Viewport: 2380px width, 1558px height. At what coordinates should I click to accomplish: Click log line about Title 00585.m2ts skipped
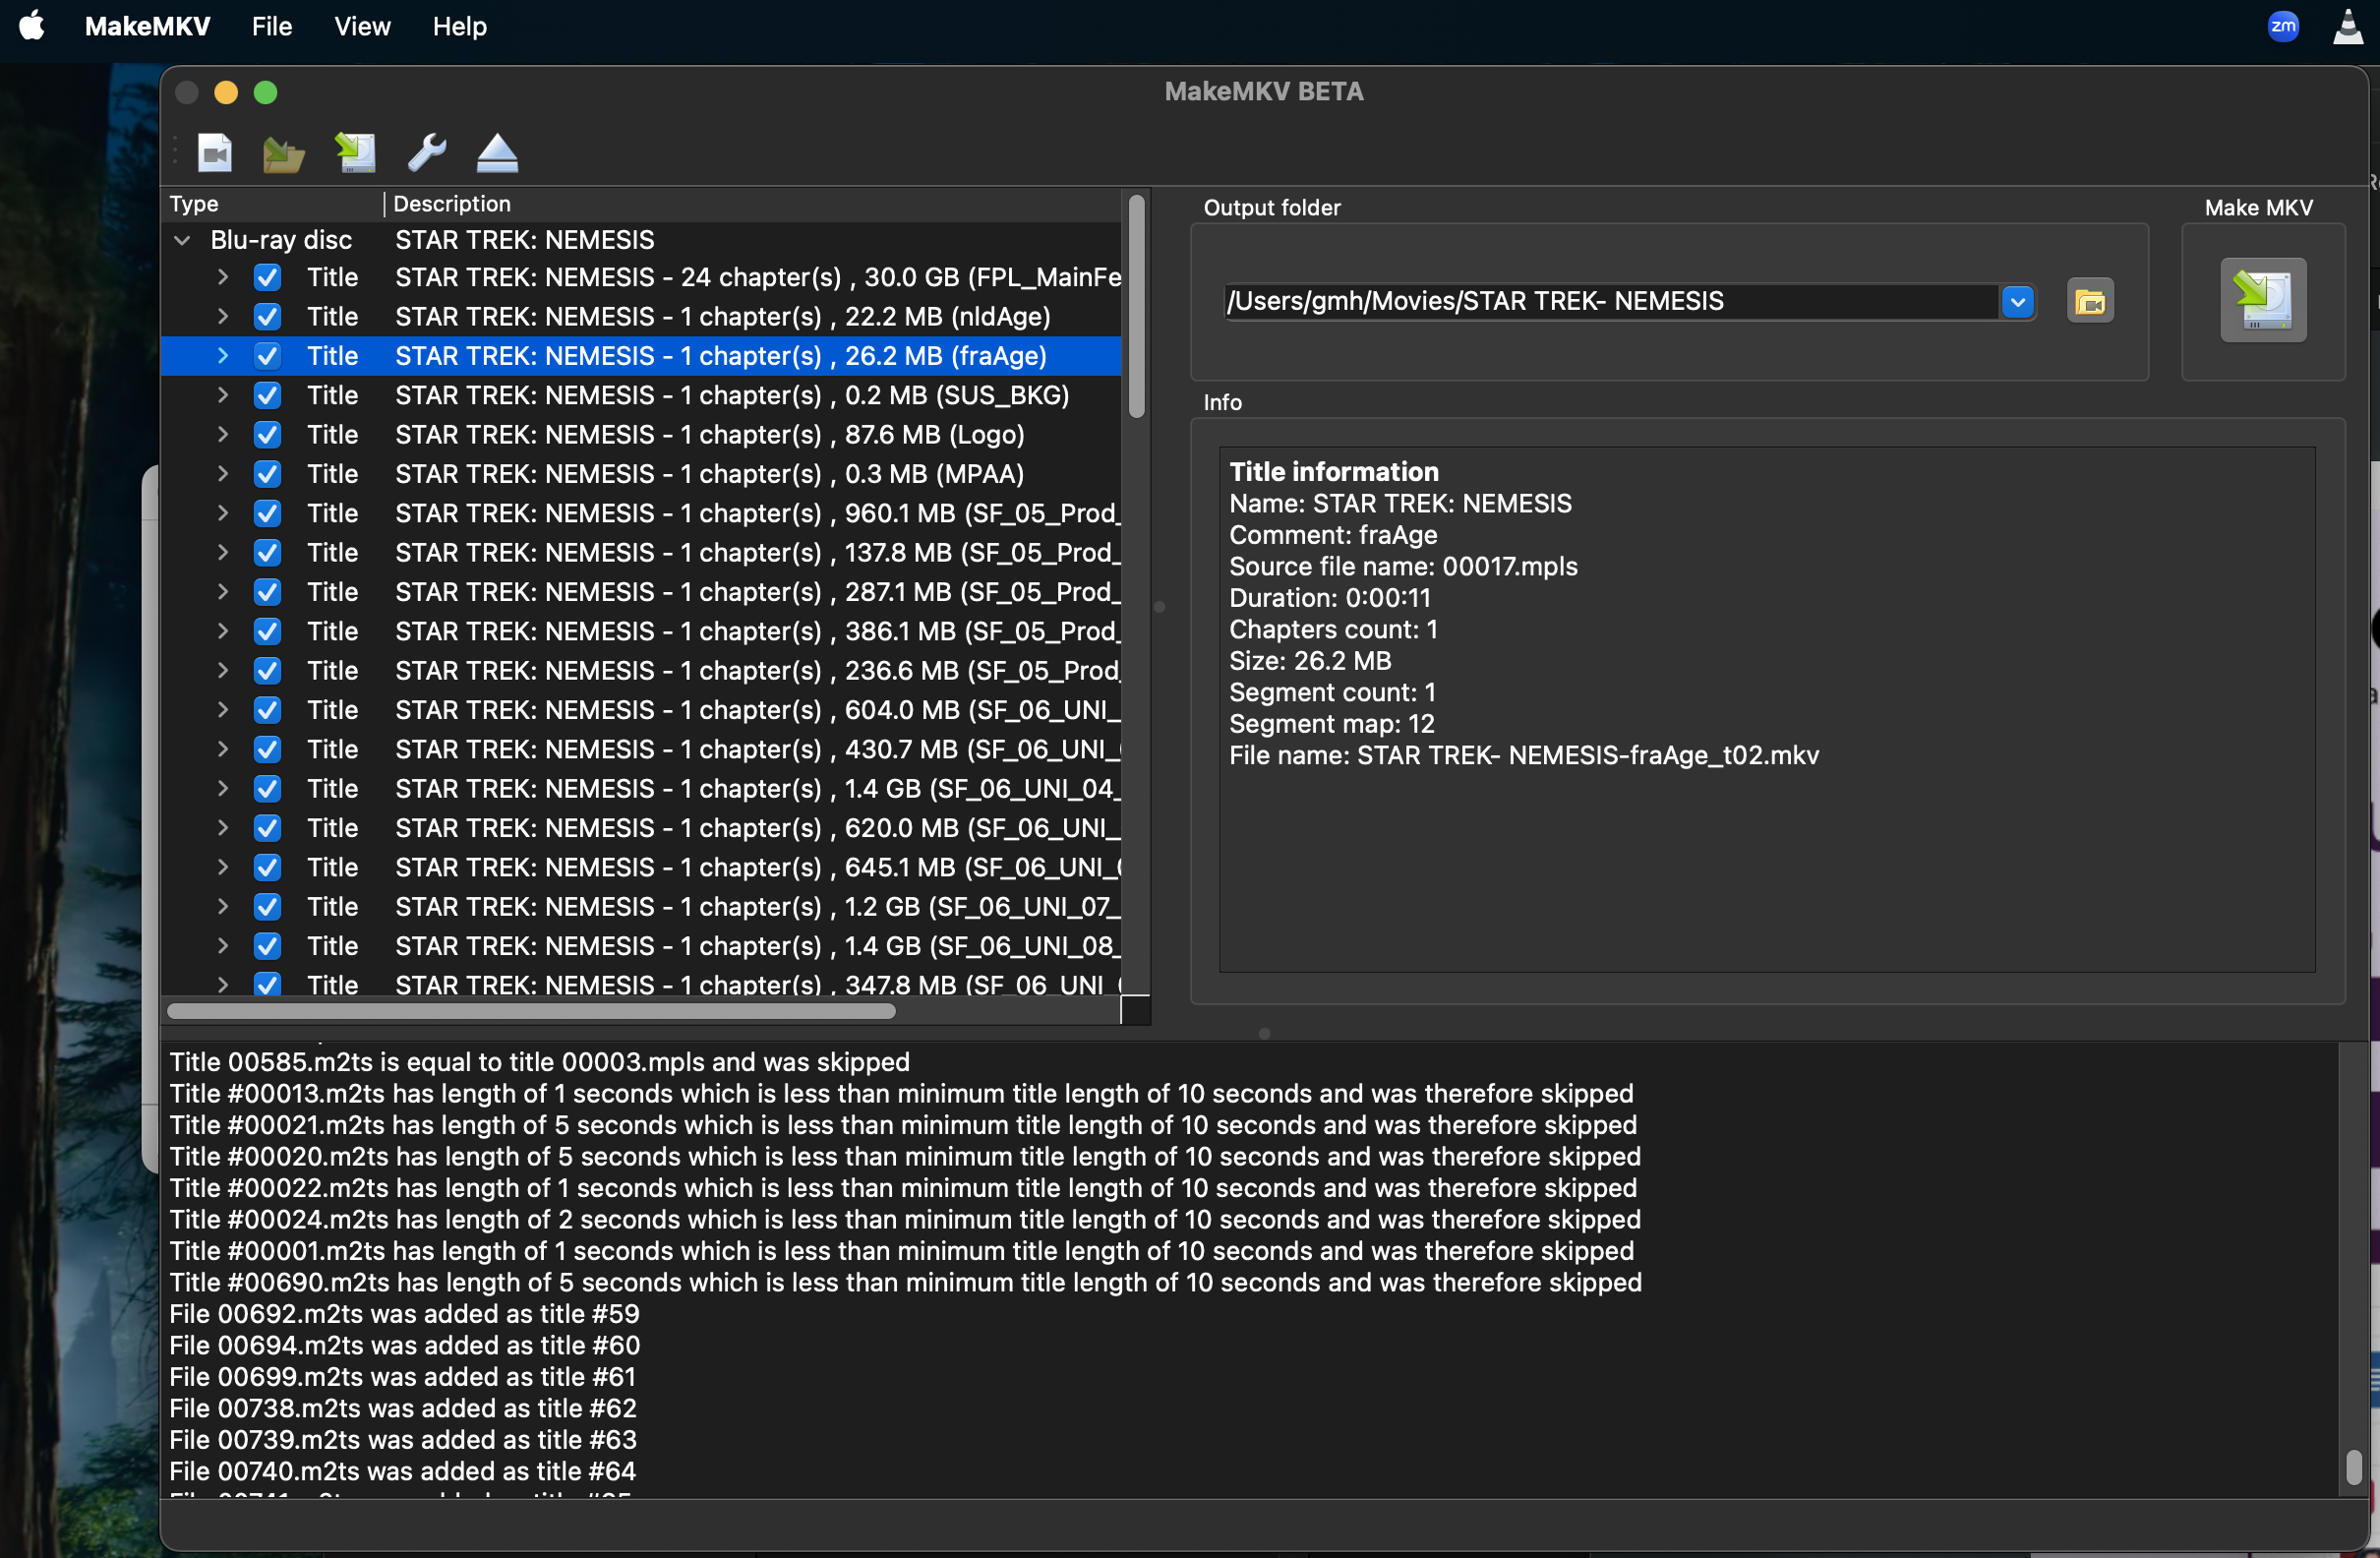[x=539, y=1062]
